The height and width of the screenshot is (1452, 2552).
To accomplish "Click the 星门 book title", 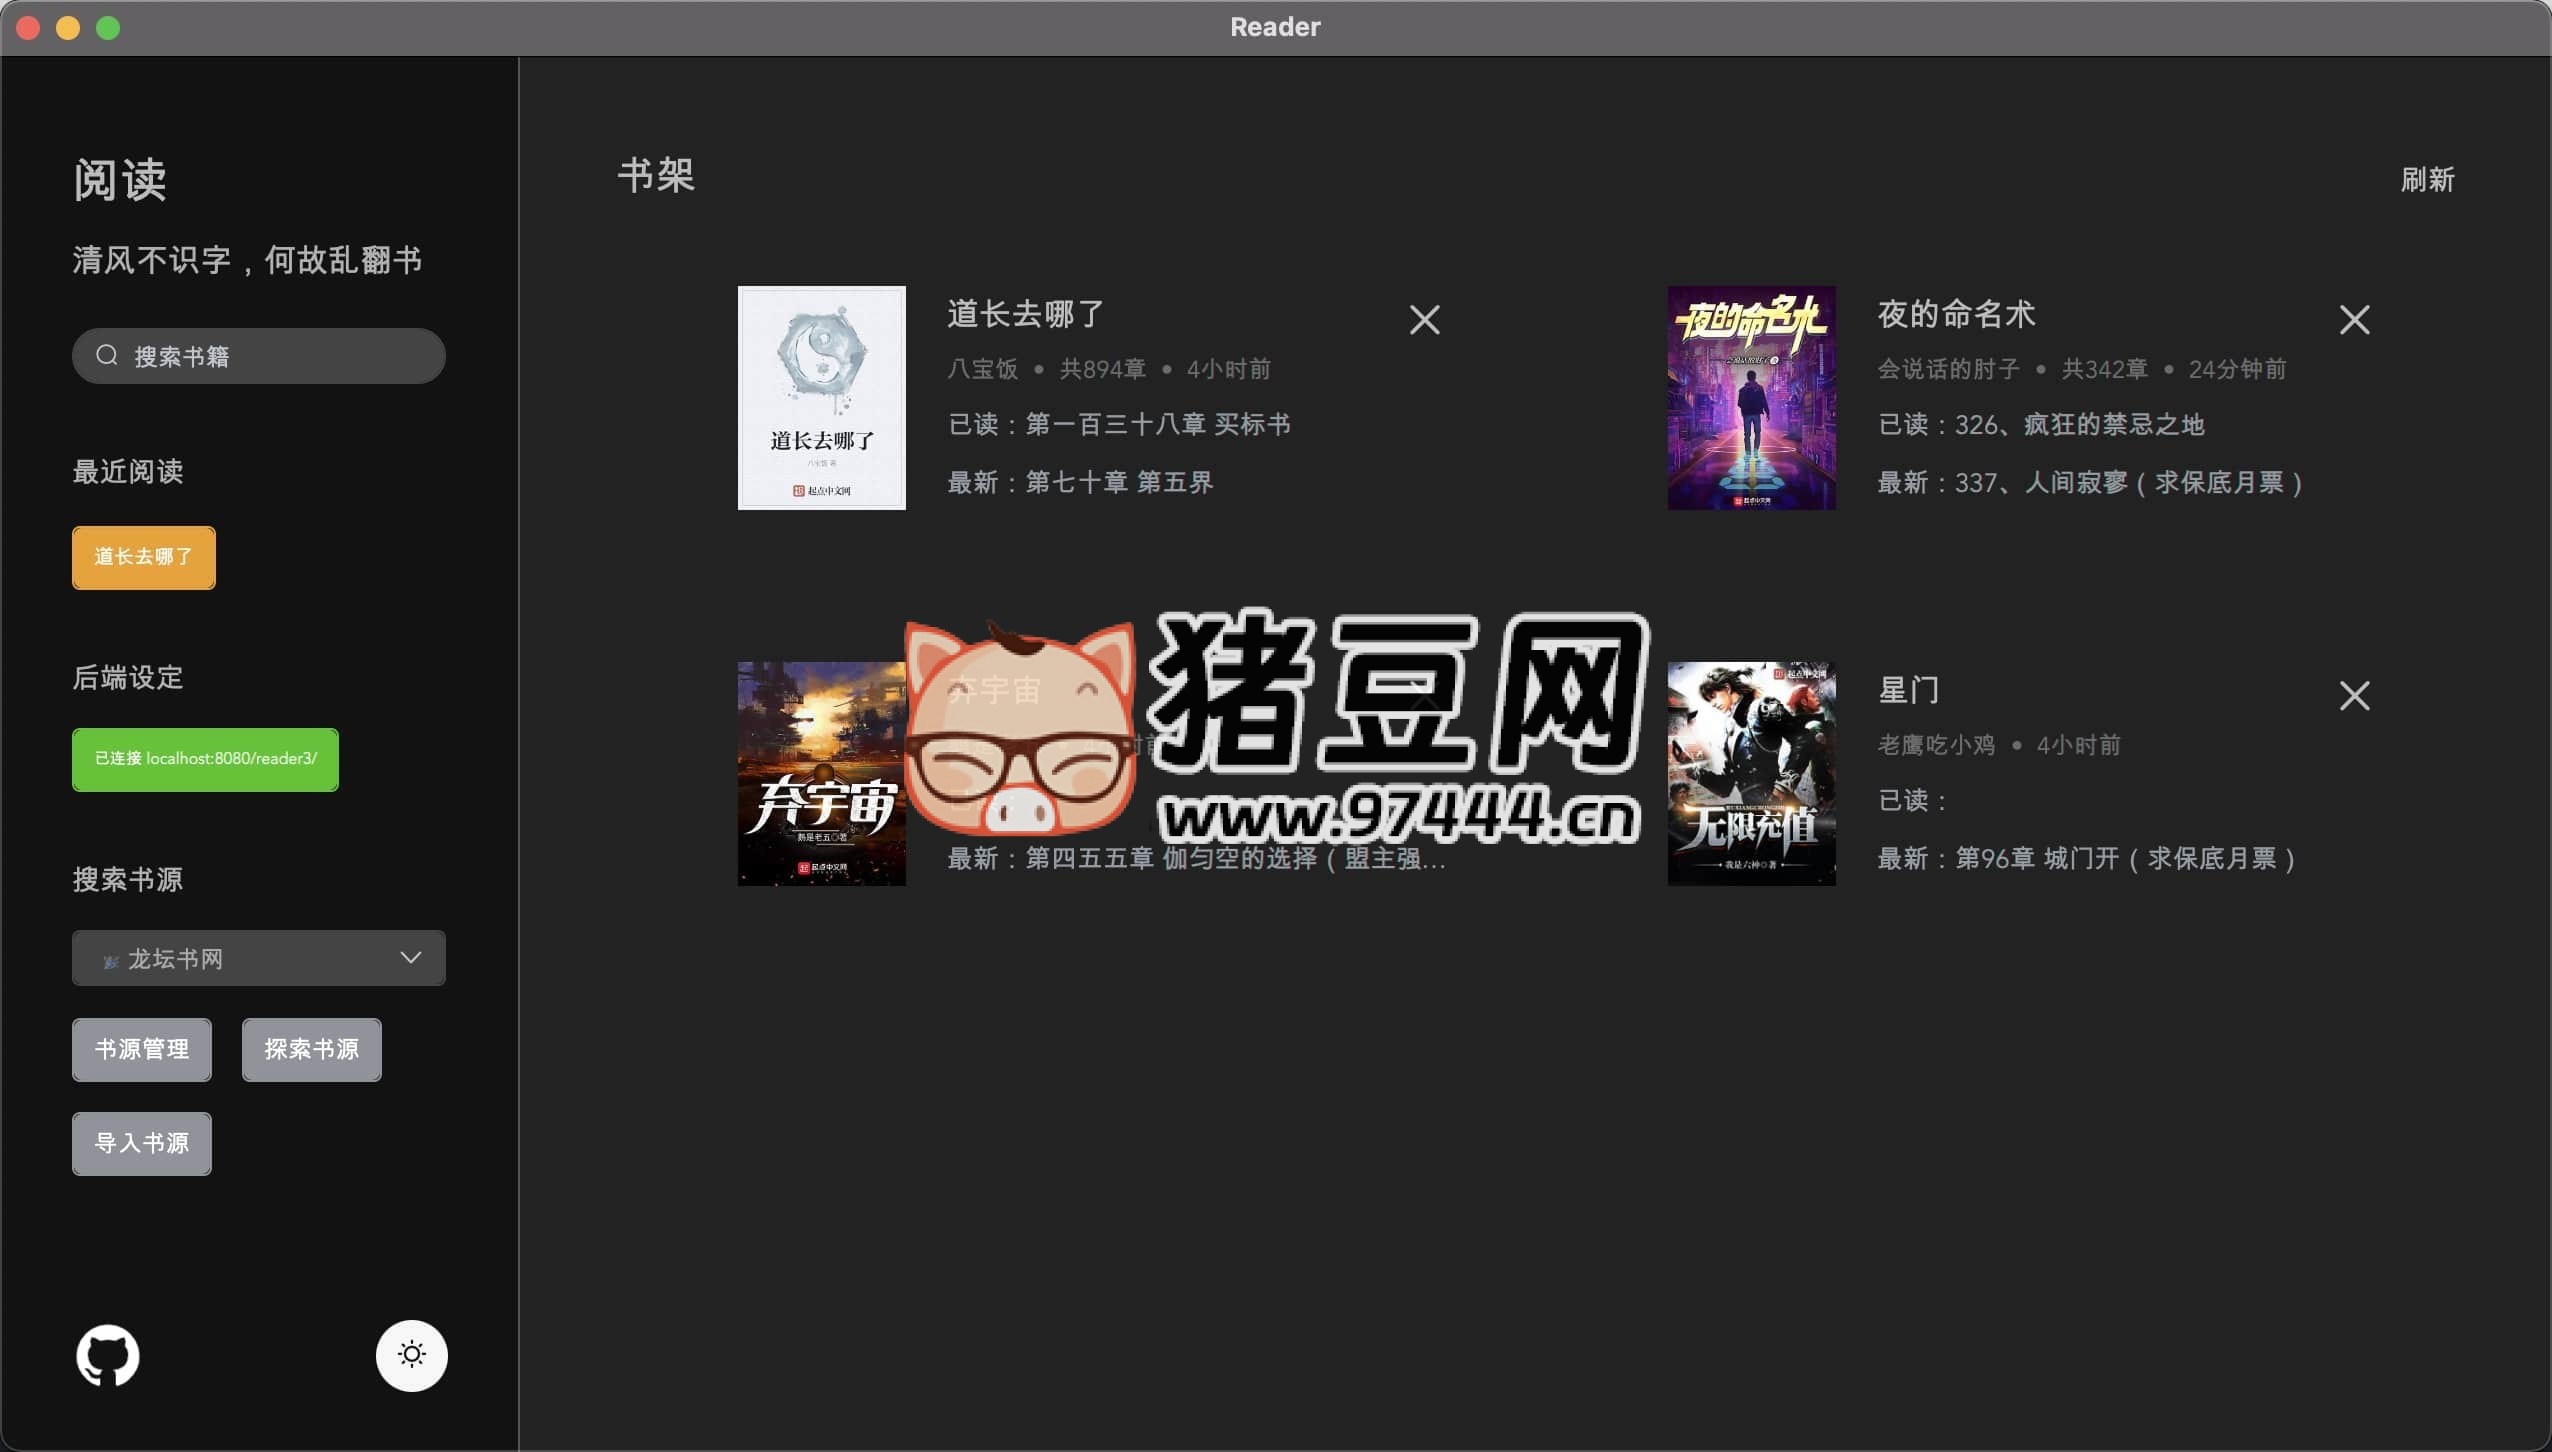I will pos(1908,690).
